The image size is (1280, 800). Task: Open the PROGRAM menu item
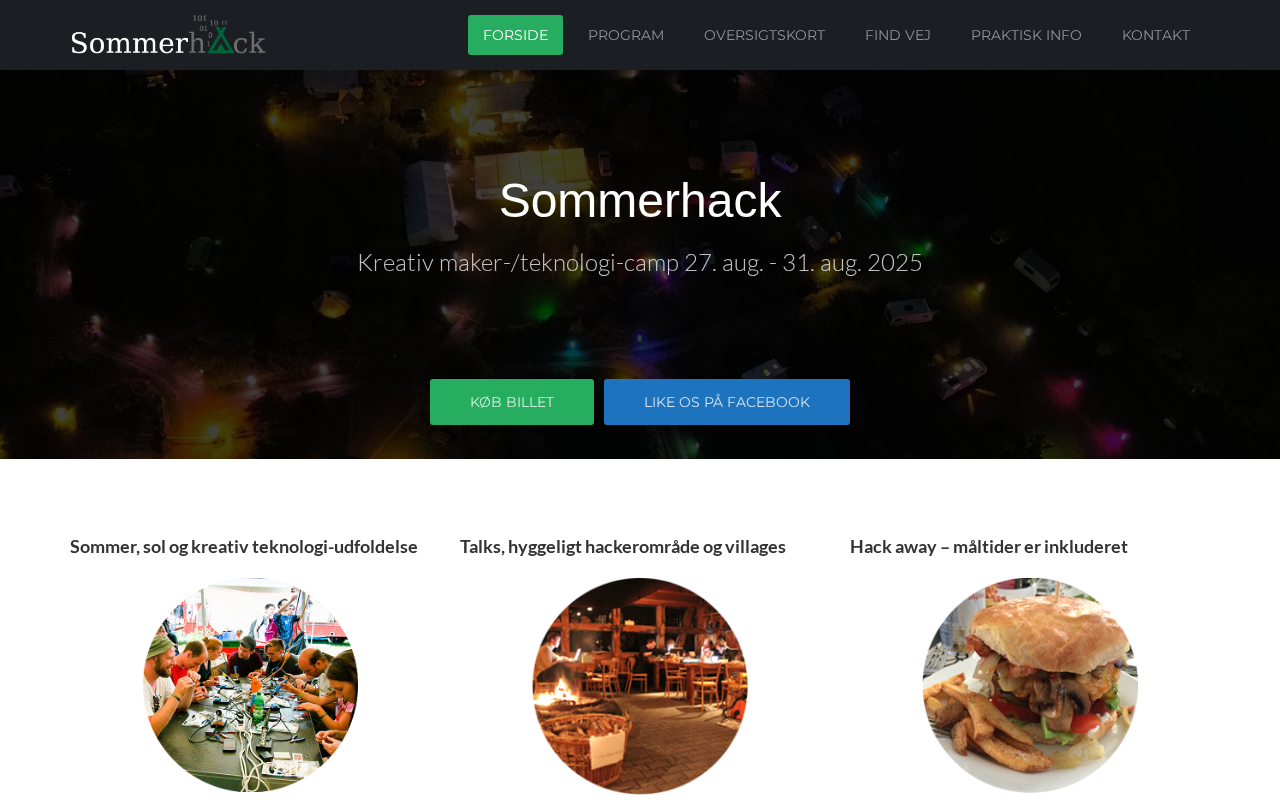click(626, 35)
